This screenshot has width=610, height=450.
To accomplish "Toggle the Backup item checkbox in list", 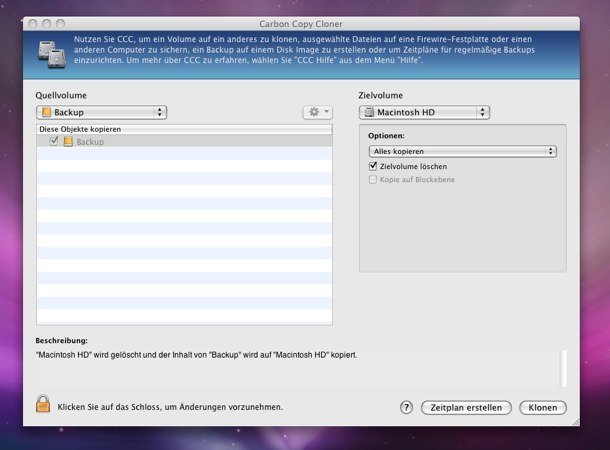I will point(54,141).
